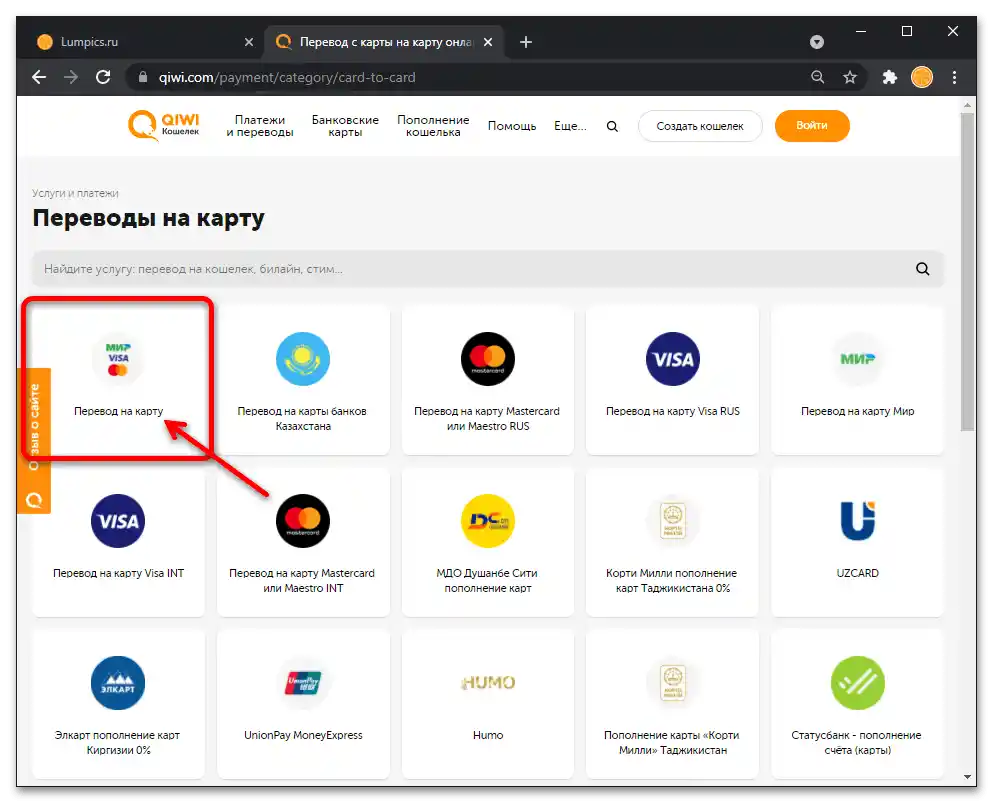Viewport: 993px width, 803px height.
Task: Click Пополнение карты «Корти Милли» Таджикистан text
Action: click(672, 743)
